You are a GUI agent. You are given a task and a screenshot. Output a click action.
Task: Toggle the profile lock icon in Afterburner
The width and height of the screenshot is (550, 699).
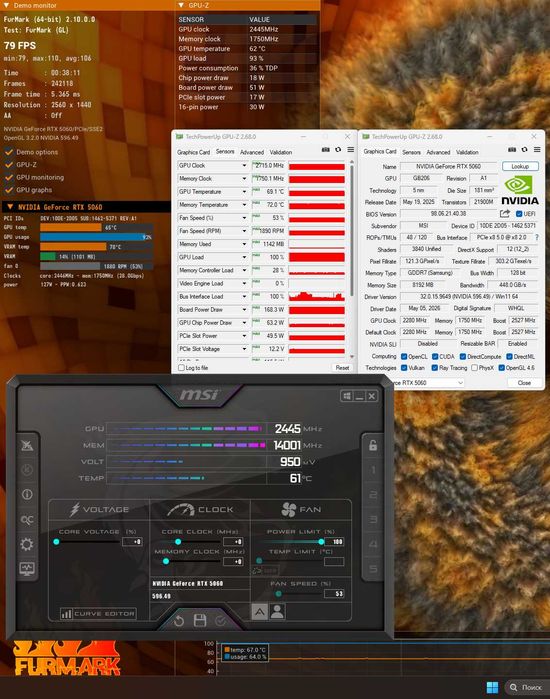[x=373, y=445]
